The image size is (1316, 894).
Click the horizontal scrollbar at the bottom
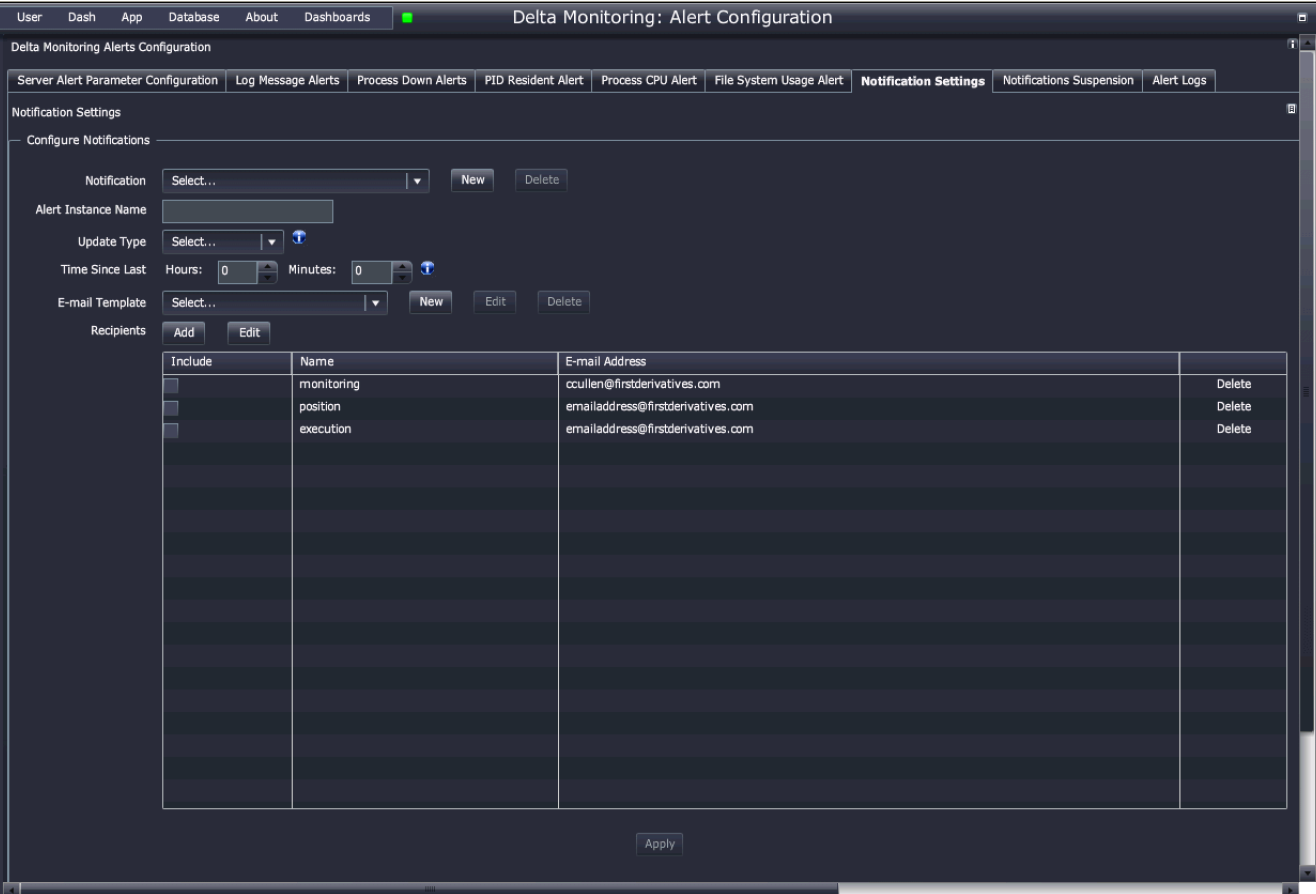(429, 888)
